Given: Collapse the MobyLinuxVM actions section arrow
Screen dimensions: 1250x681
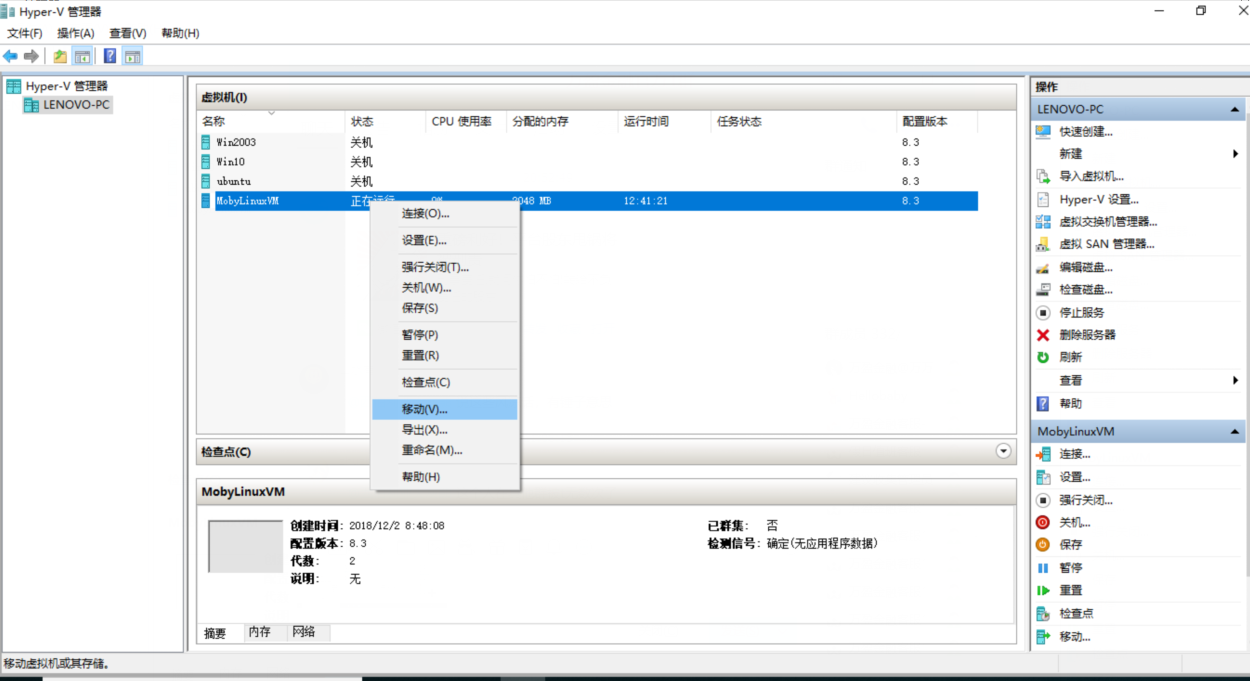Looking at the screenshot, I should pos(1235,432).
